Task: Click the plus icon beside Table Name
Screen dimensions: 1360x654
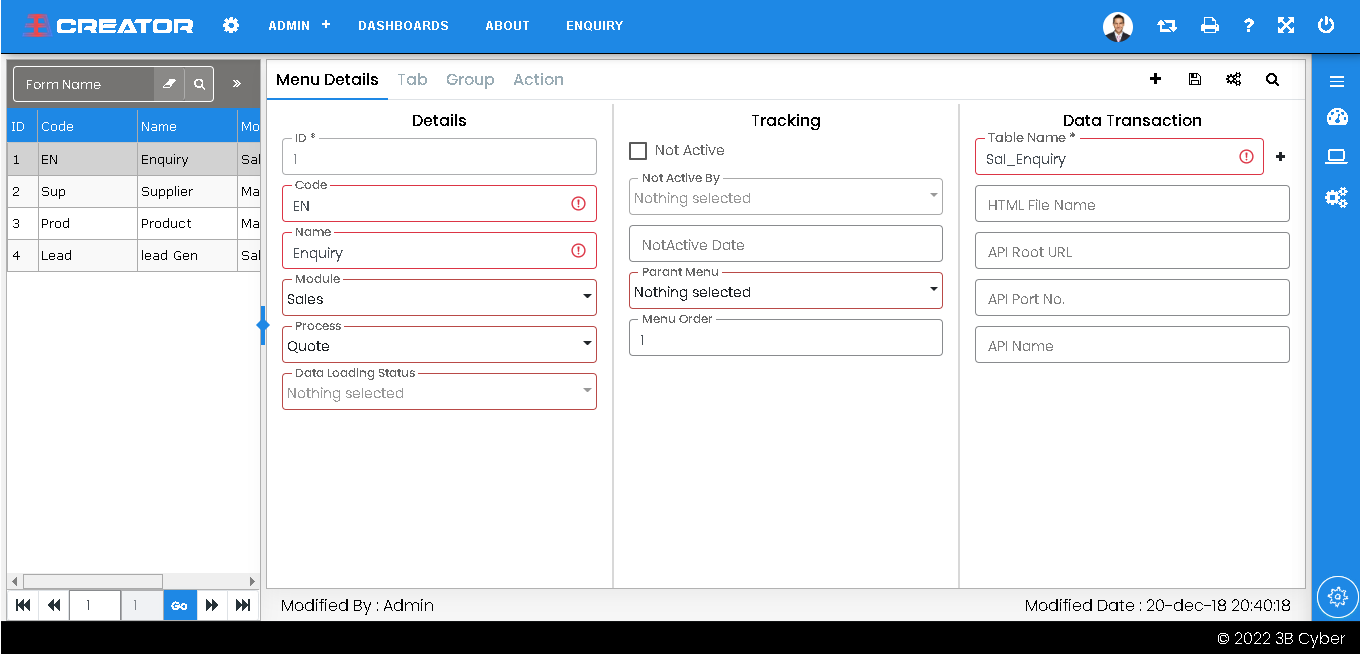Action: pos(1280,157)
